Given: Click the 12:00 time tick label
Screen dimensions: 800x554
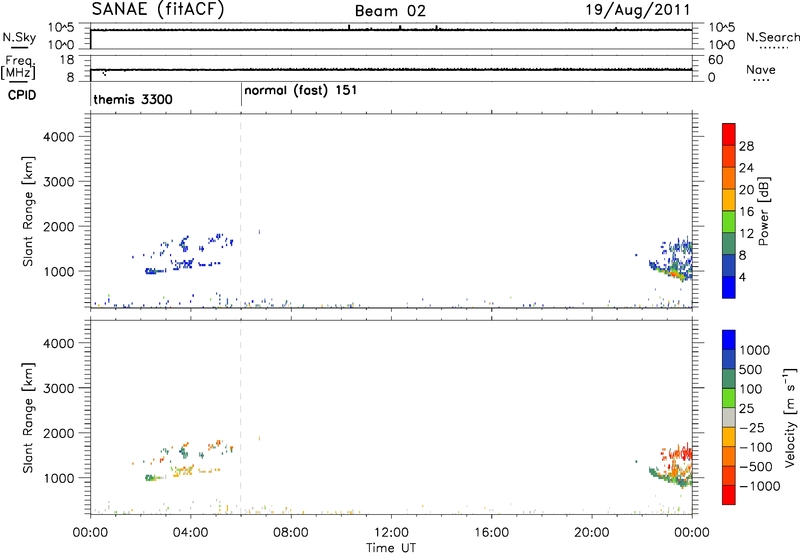Looking at the screenshot, I should click(391, 533).
